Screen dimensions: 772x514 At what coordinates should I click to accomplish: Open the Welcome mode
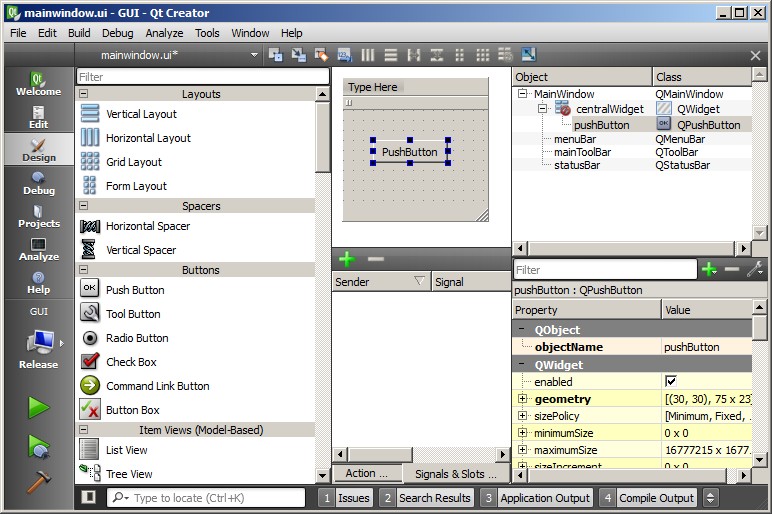(38, 84)
